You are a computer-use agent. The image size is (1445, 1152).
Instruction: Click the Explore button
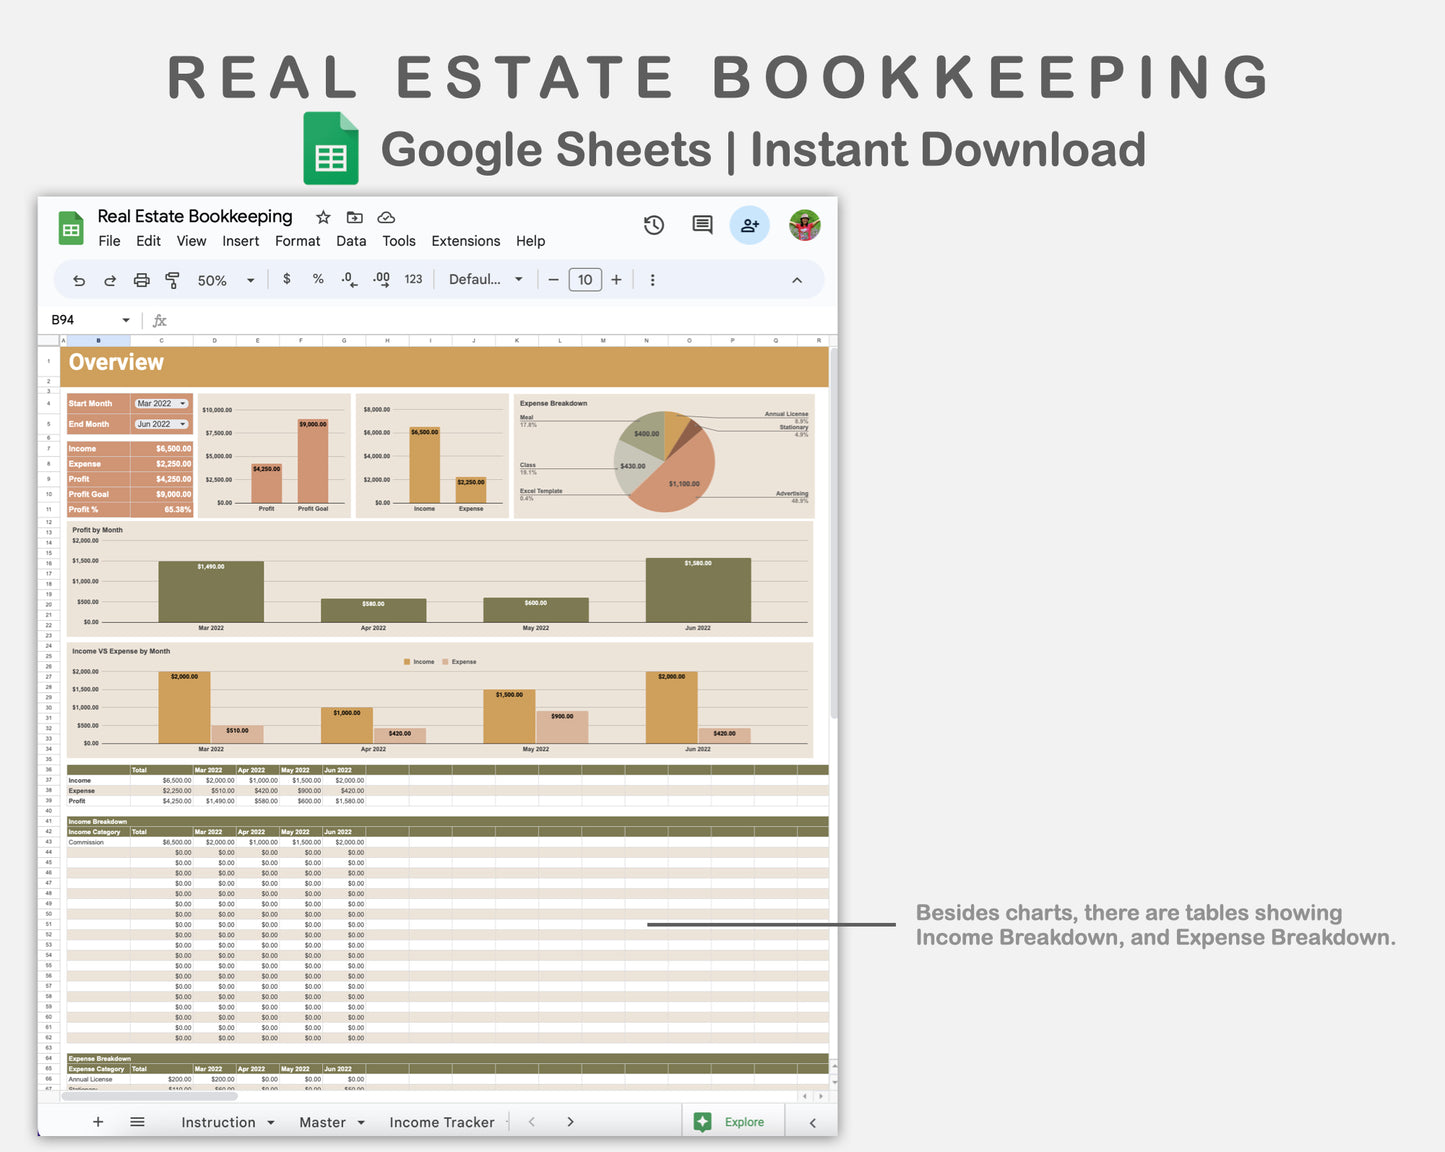(733, 1121)
